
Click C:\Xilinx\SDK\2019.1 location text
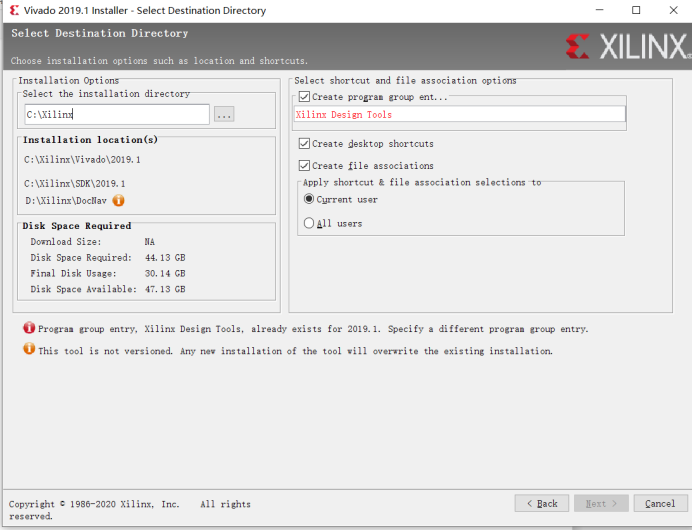coord(75,184)
